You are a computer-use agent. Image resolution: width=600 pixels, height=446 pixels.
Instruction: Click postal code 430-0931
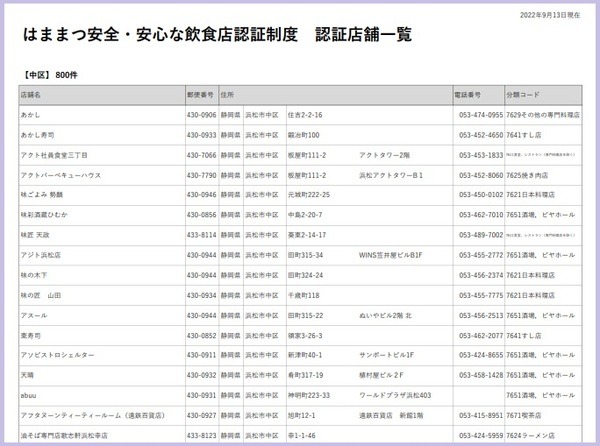202,396
